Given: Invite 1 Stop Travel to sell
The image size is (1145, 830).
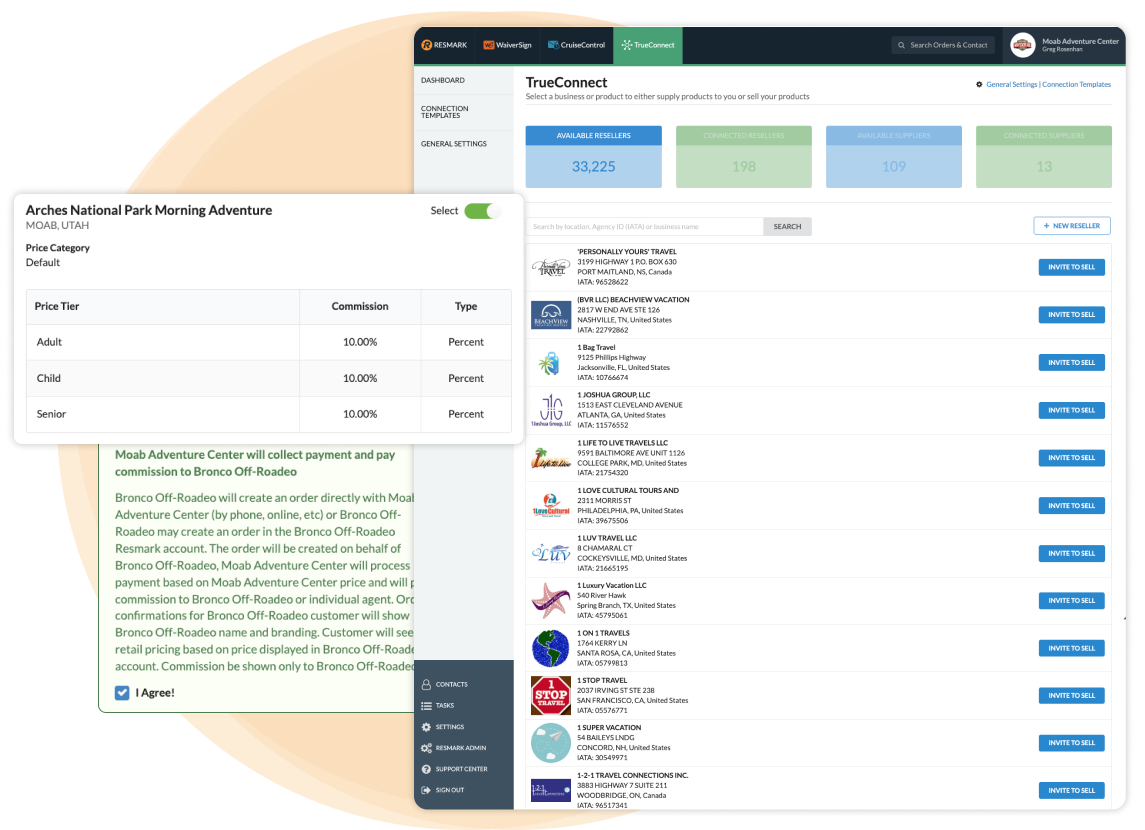Looking at the screenshot, I should pos(1071,696).
